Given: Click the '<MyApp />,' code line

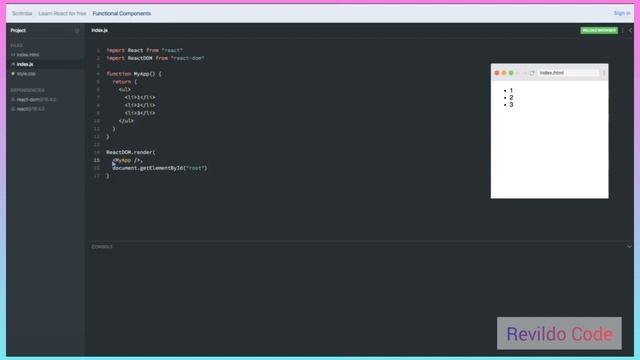Looking at the screenshot, I should [127, 160].
